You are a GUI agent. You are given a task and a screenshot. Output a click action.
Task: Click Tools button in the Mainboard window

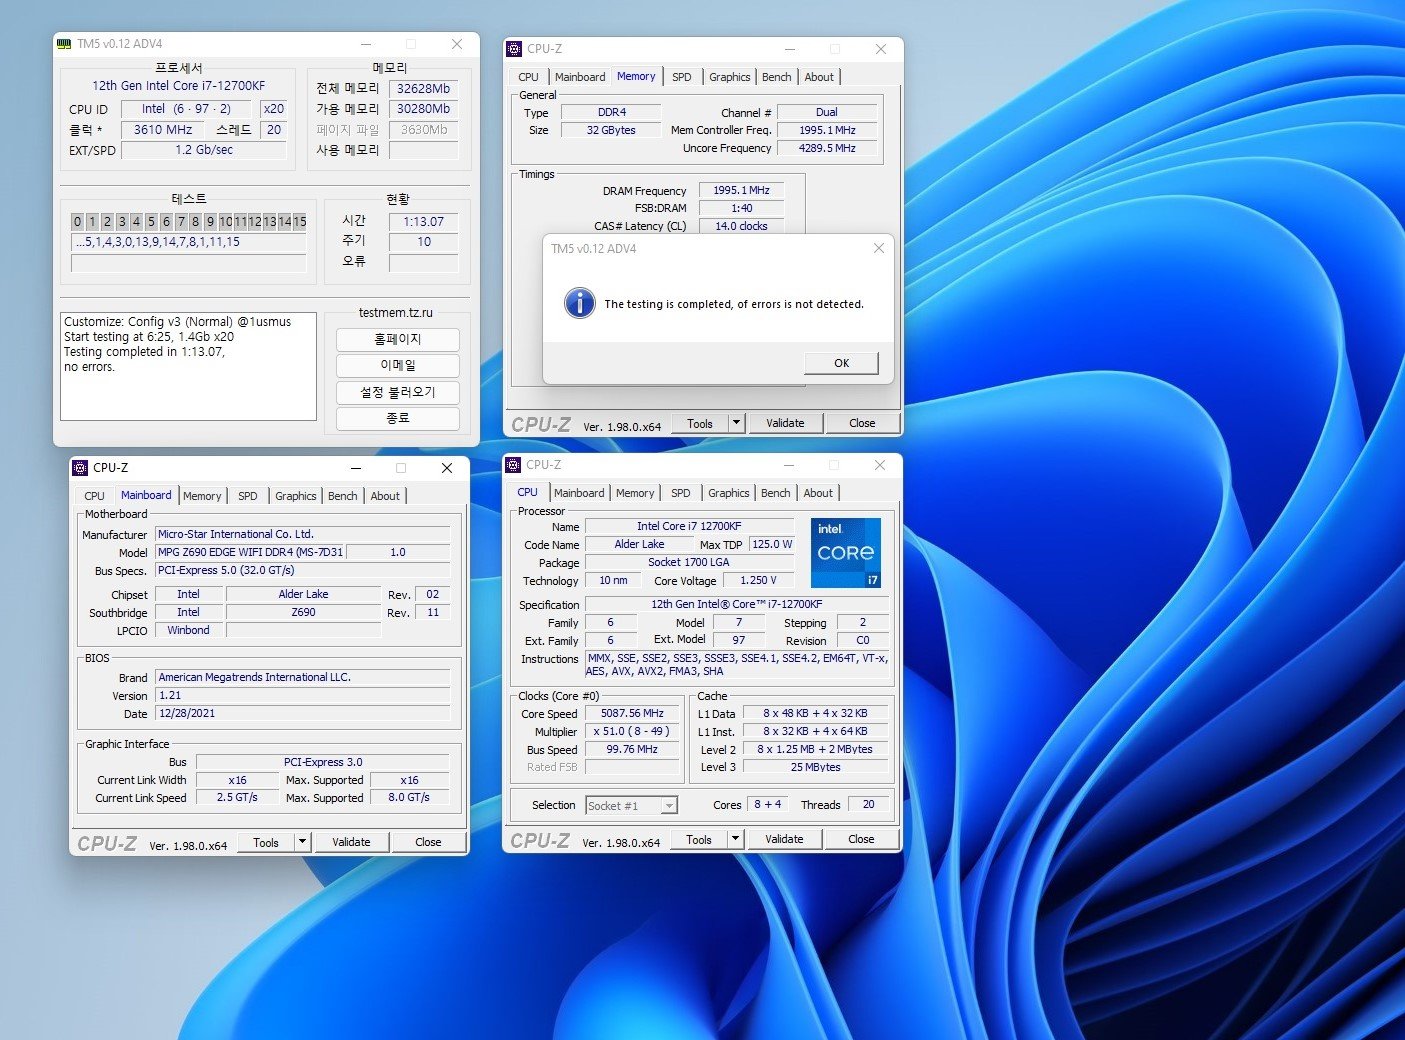[266, 842]
